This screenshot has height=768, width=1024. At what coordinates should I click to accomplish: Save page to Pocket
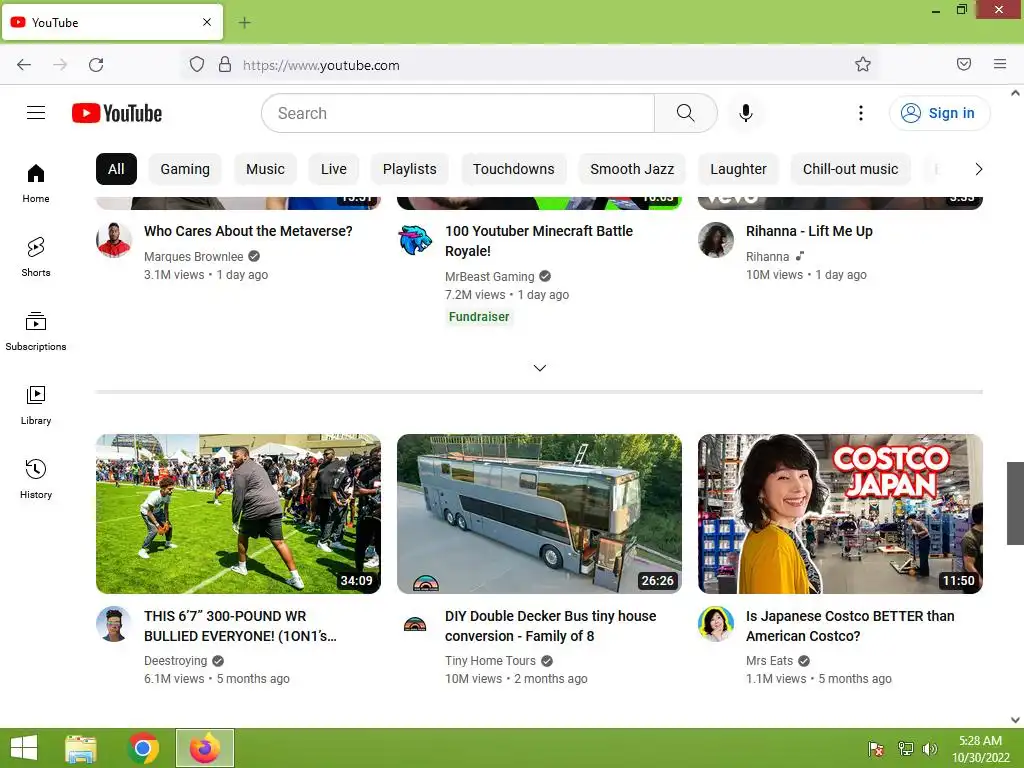964,65
